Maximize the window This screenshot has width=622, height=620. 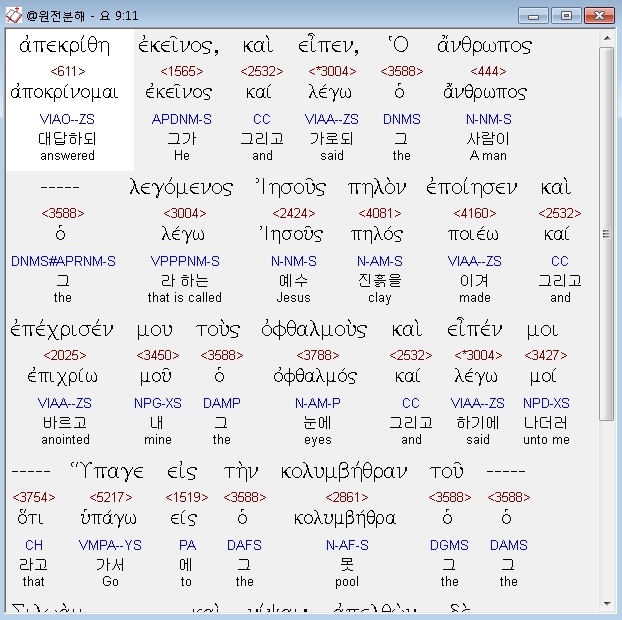click(566, 16)
